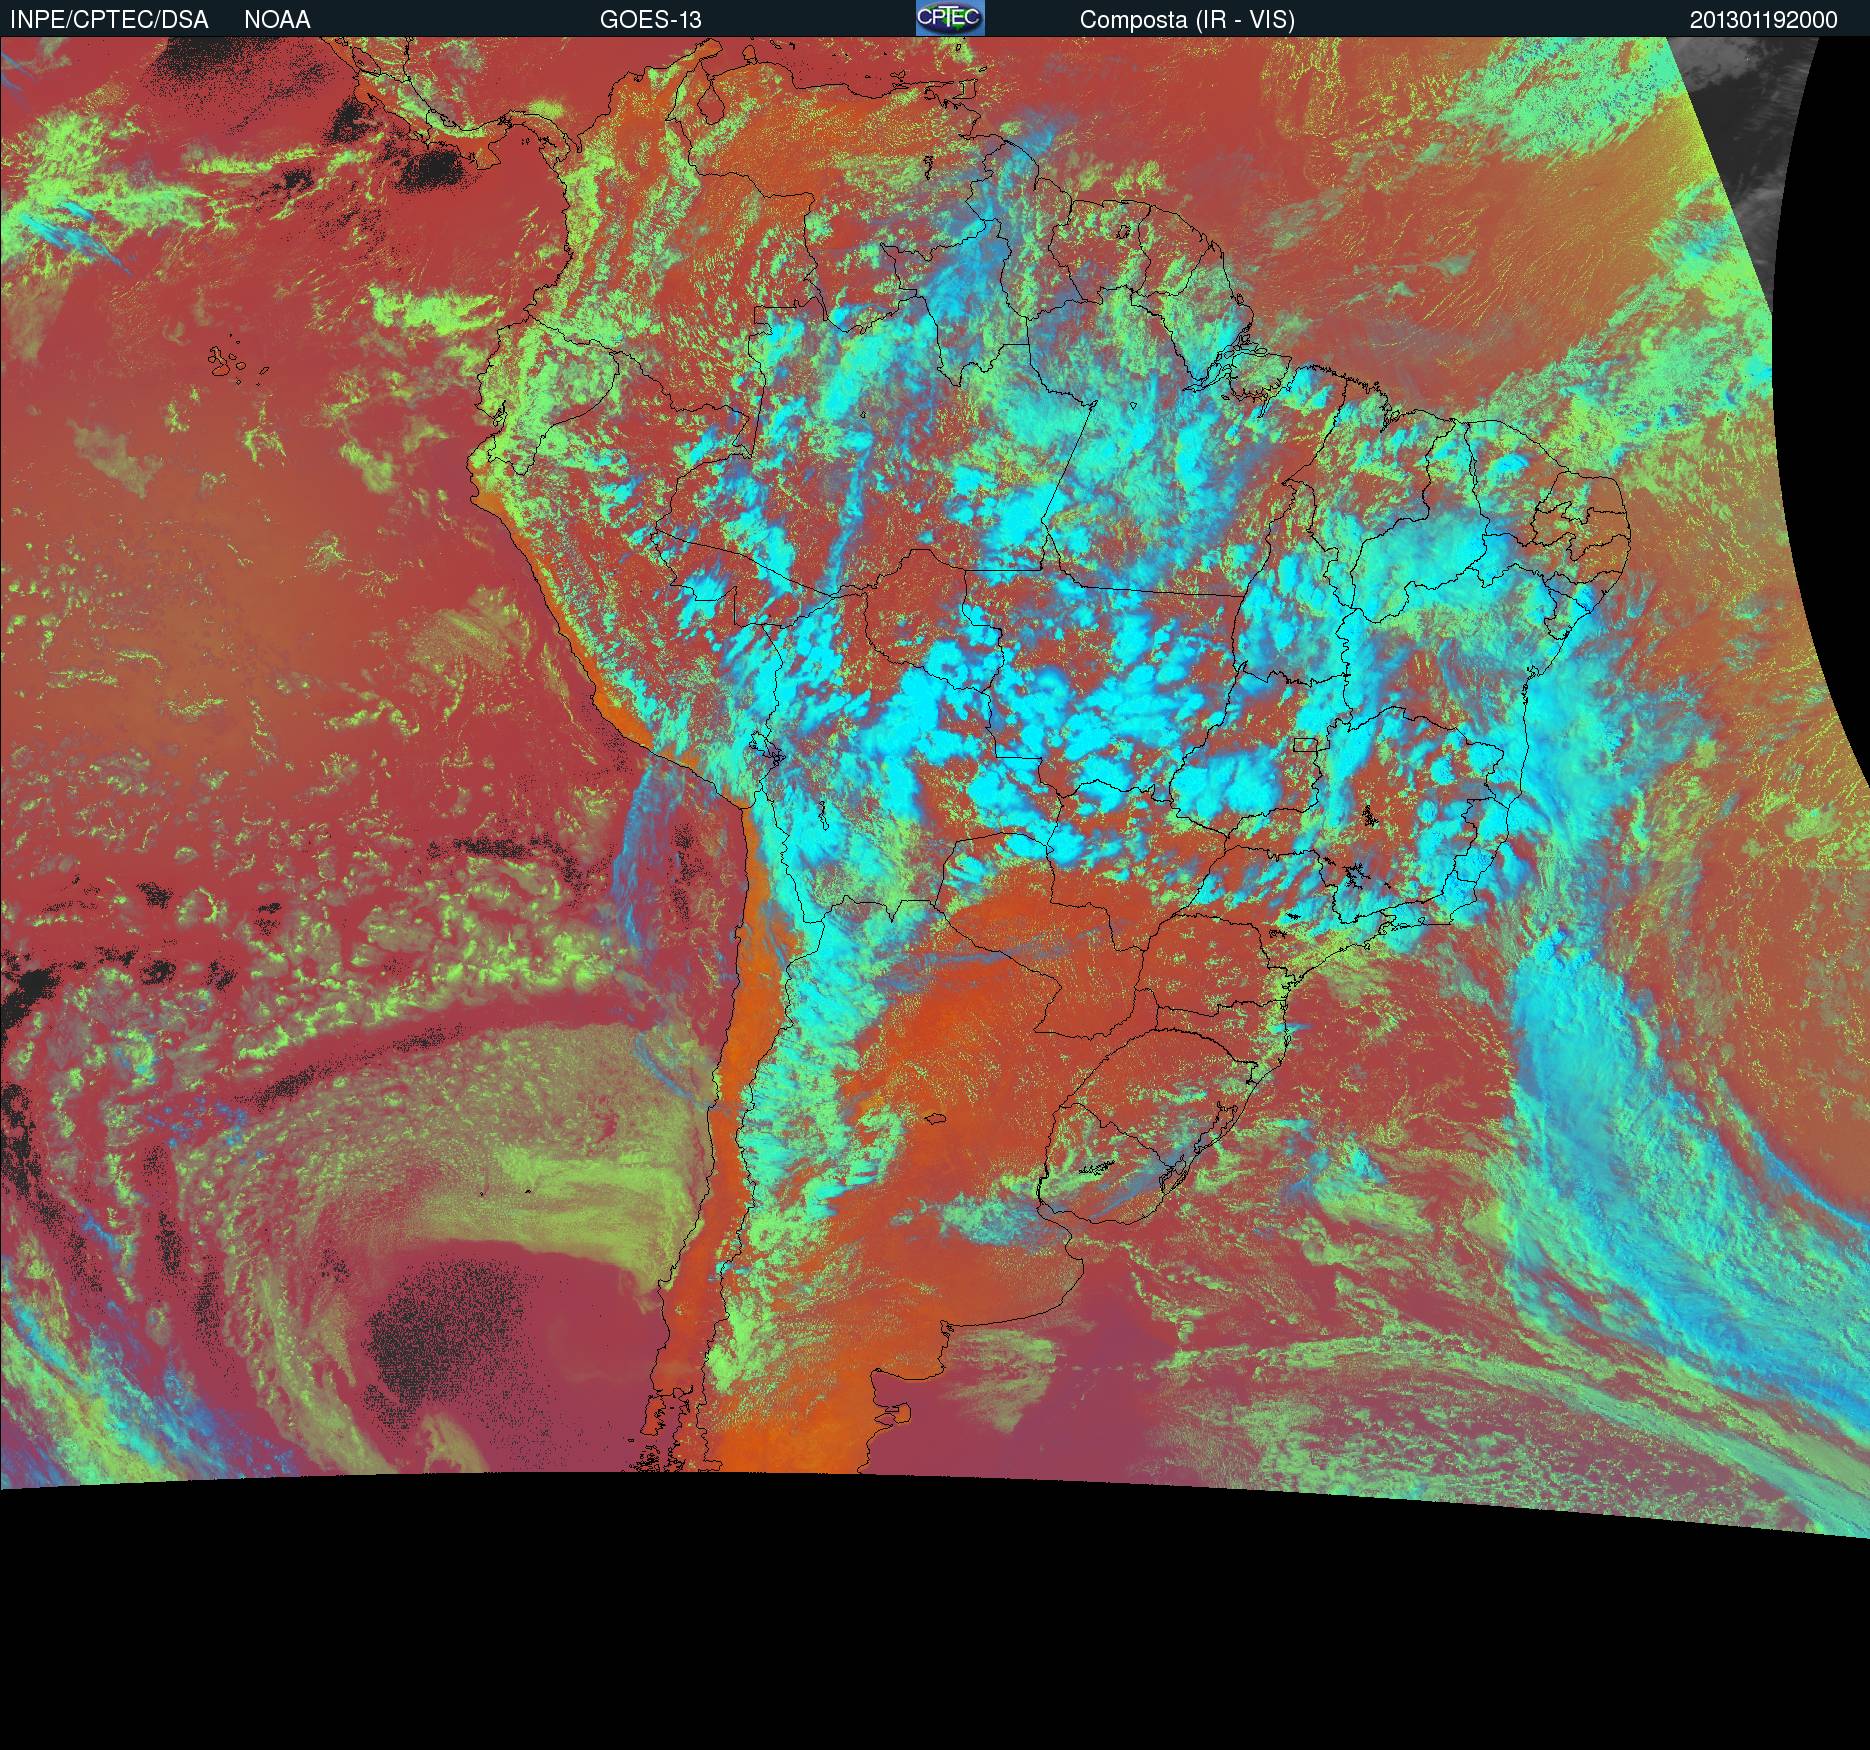
Task: Click the 'INPE/CPTEC/DSA' header text
Action: (x=109, y=20)
